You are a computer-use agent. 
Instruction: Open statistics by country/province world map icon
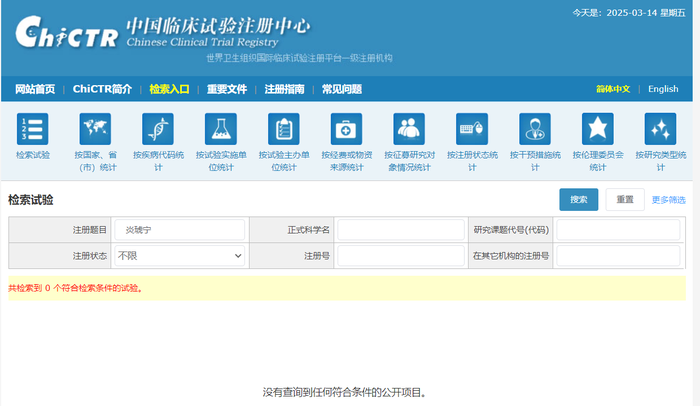95,129
